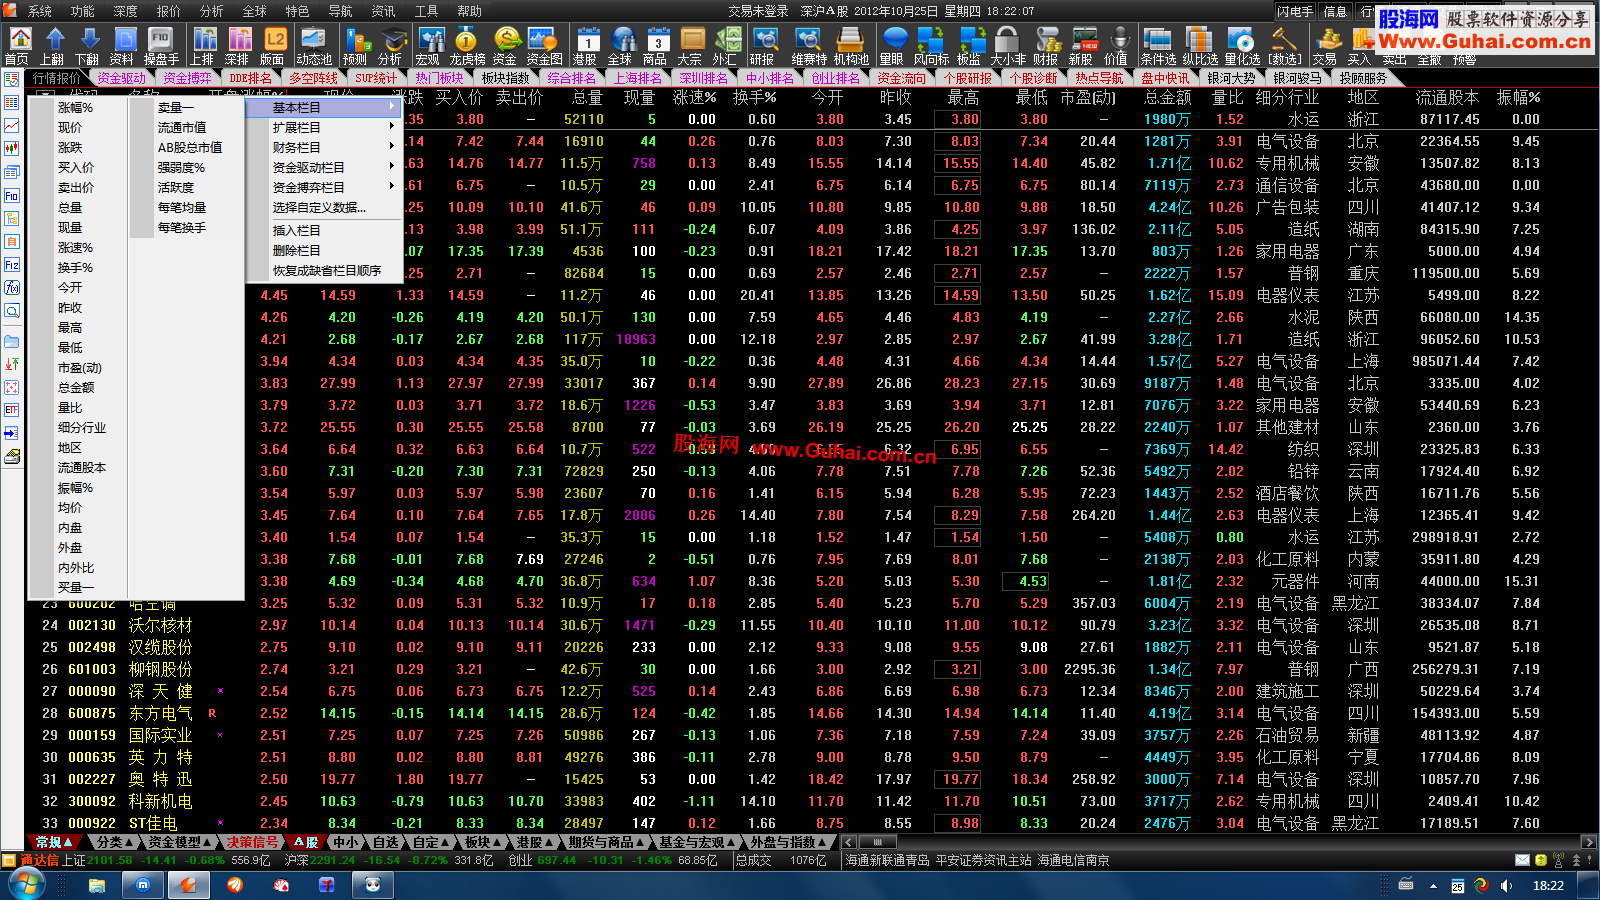Expand the 财务栏目 submenu
The height and width of the screenshot is (900, 1600).
(325, 147)
